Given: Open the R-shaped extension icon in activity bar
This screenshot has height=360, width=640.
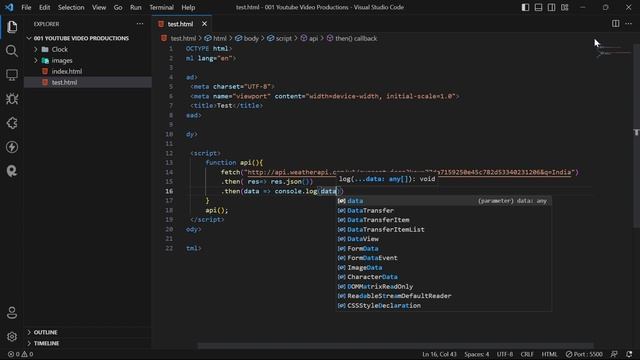Looking at the screenshot, I should coord(12,171).
